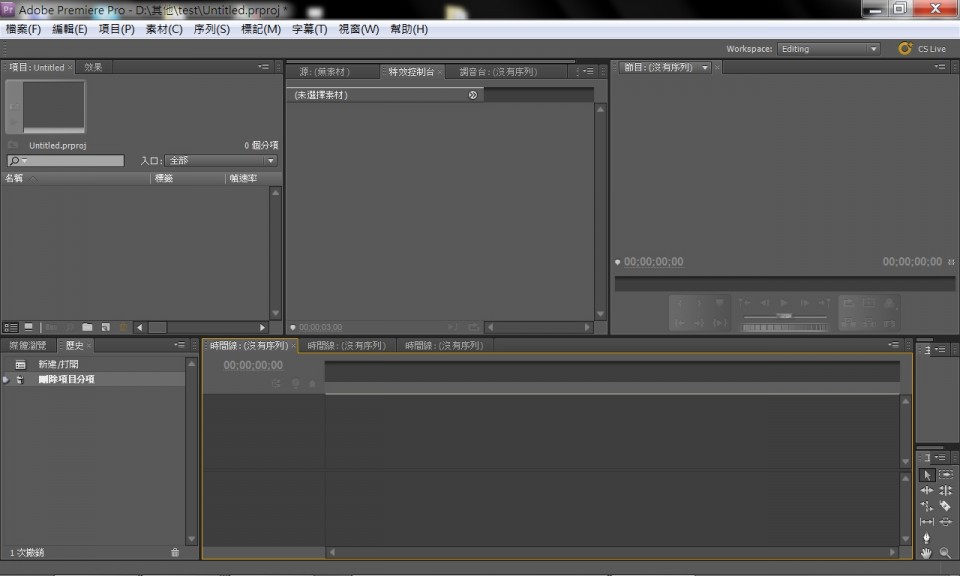The image size is (960, 576).
Task: Switch the Project panel to icon view
Action: coord(28,327)
